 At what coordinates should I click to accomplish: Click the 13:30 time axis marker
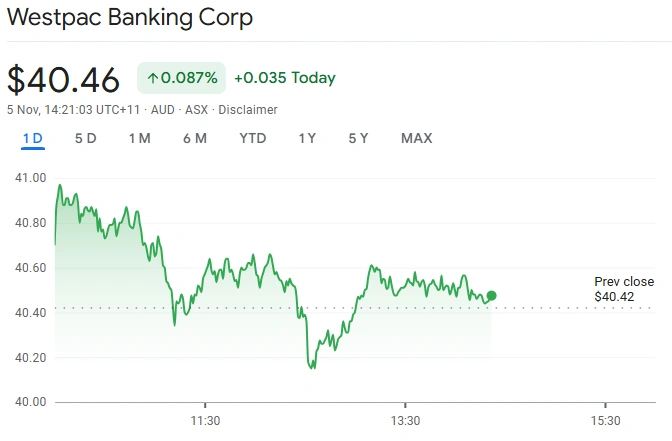point(405,420)
